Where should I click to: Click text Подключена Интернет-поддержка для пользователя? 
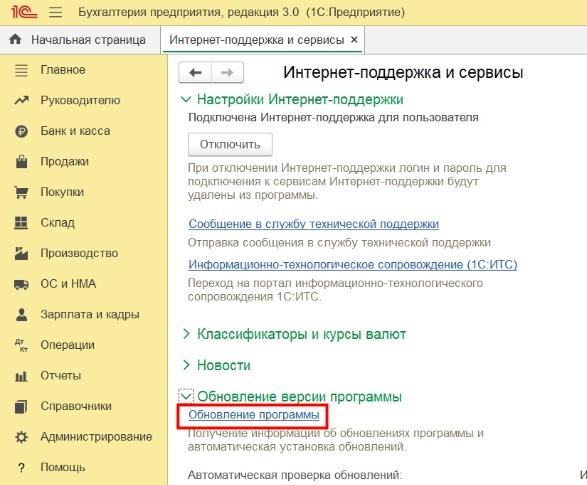click(333, 118)
